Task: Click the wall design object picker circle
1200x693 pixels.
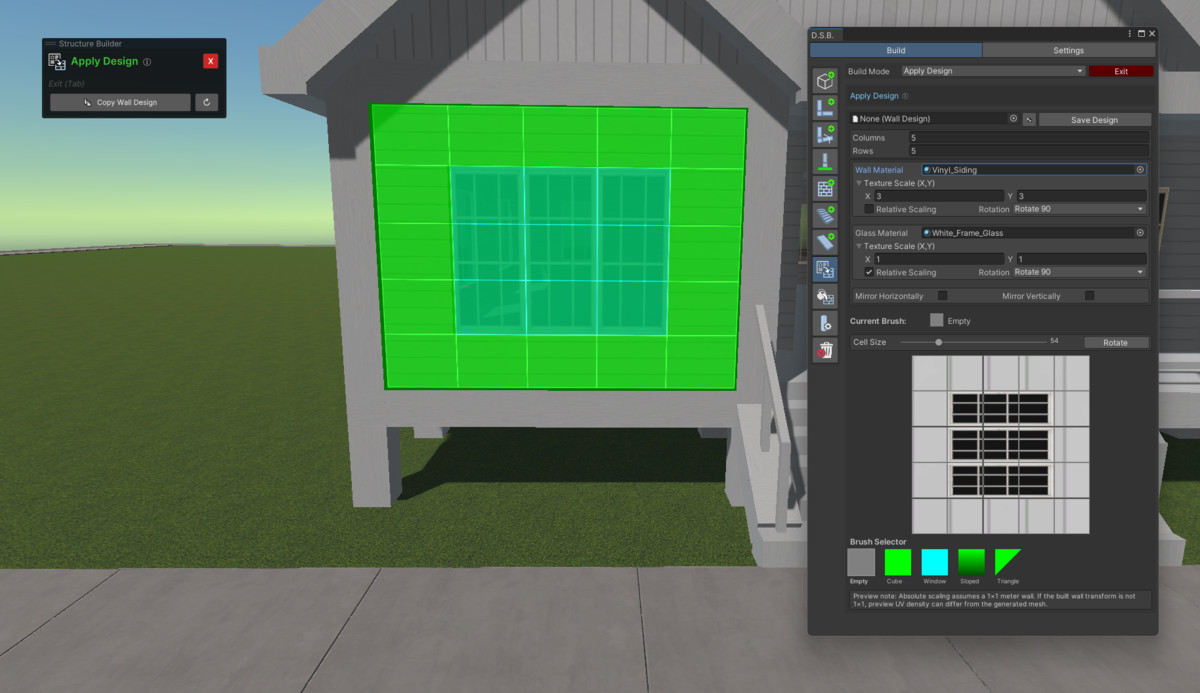Action: [1013, 118]
